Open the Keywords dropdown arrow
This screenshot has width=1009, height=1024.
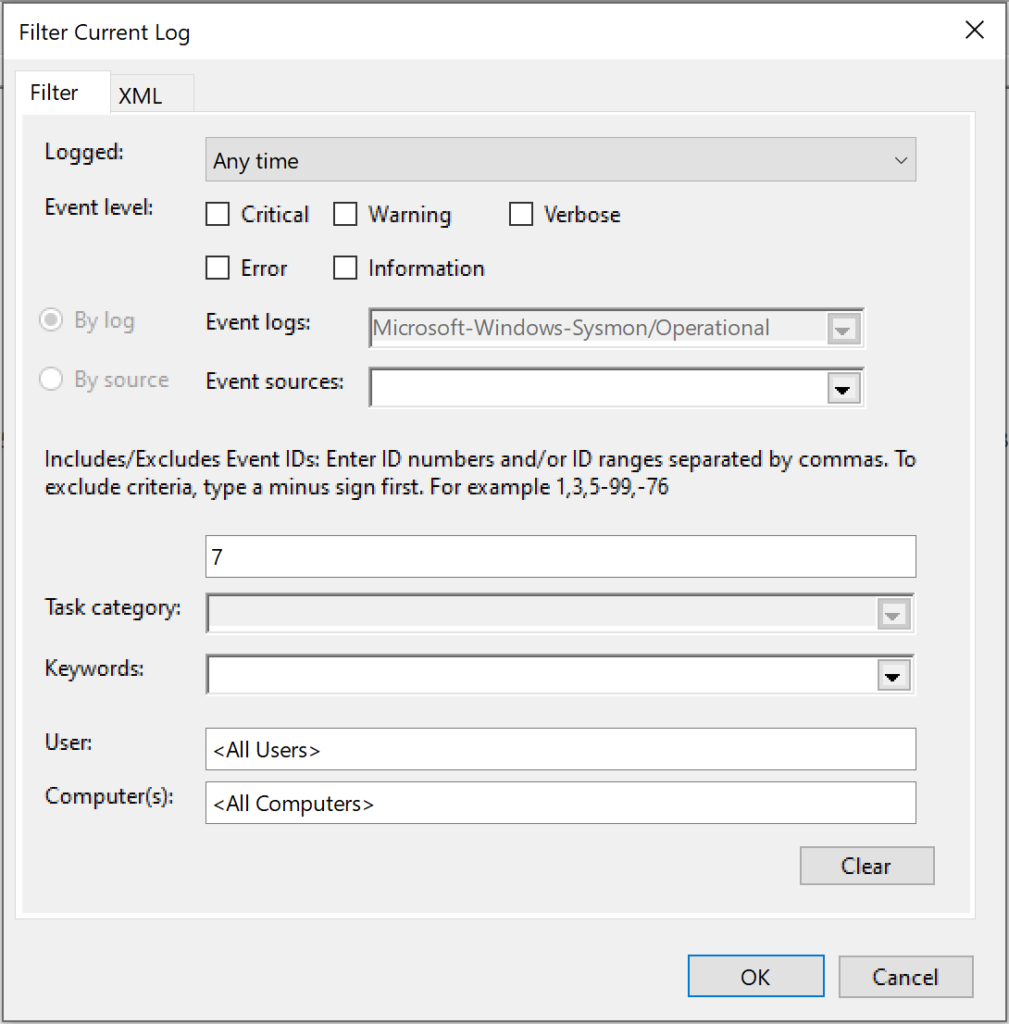[891, 675]
